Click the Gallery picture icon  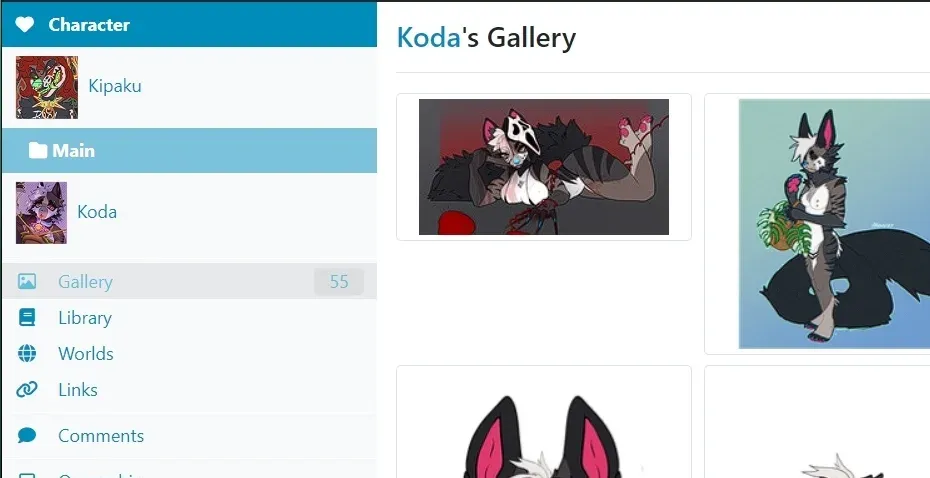pos(27,281)
